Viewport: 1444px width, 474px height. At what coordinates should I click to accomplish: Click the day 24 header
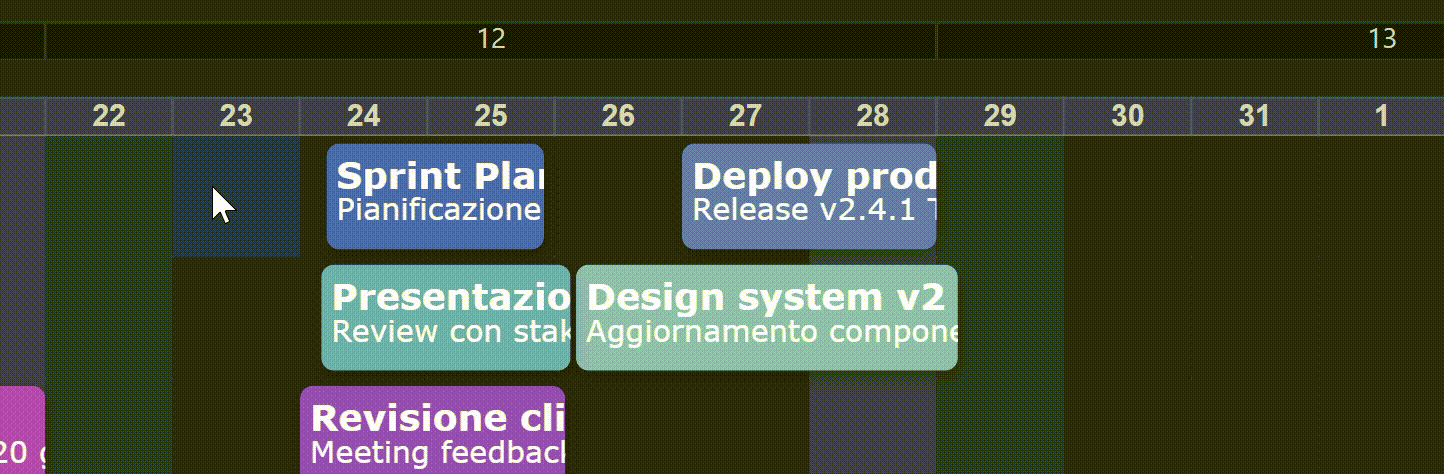point(364,117)
